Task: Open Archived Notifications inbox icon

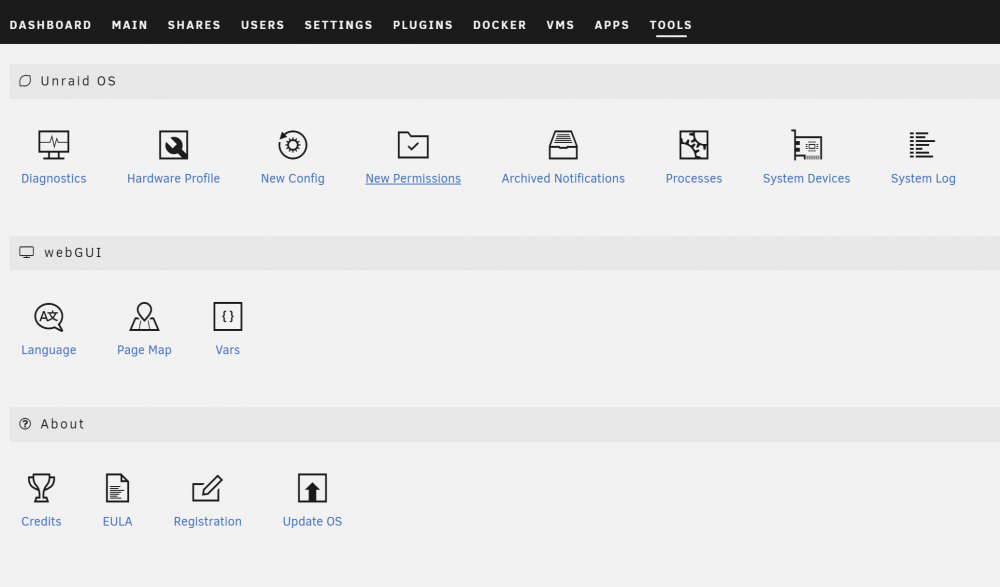Action: (x=563, y=145)
